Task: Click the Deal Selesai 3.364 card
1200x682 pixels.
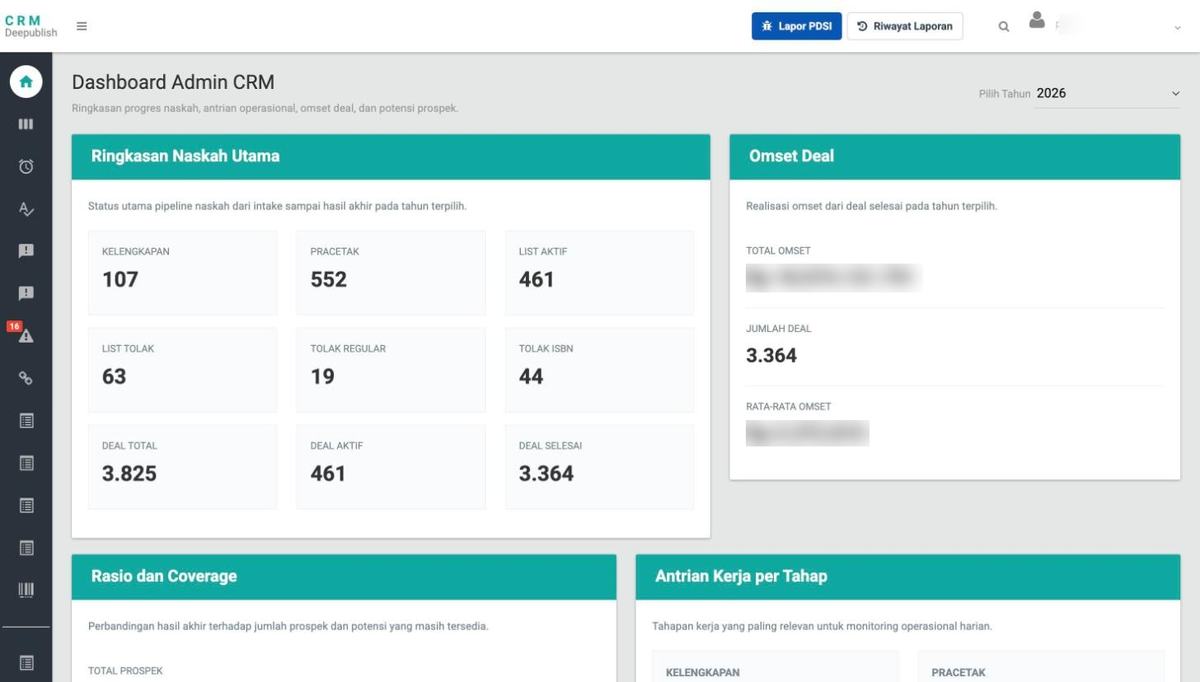Action: coord(599,467)
